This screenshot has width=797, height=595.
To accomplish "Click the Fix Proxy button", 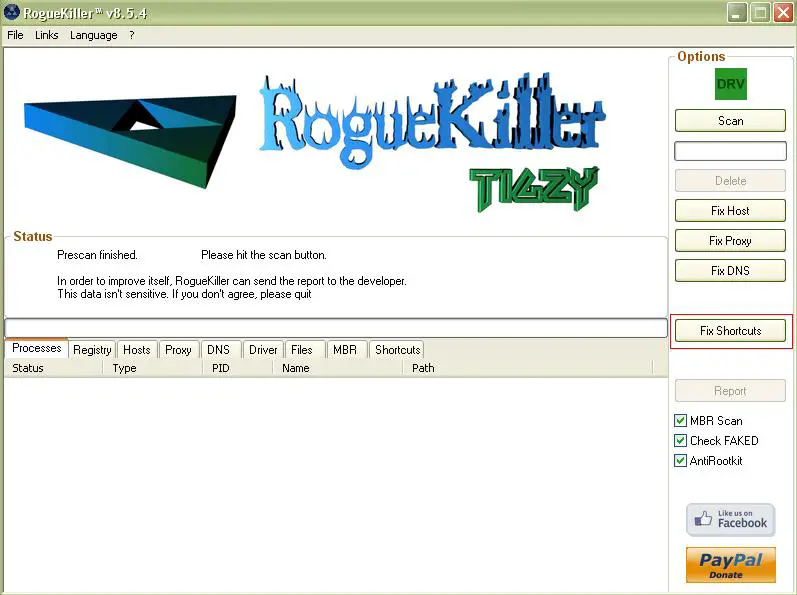I will click(x=730, y=240).
